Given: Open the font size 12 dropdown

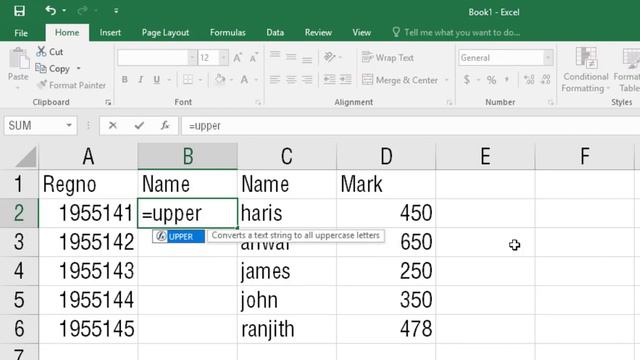Looking at the screenshot, I should point(223,58).
